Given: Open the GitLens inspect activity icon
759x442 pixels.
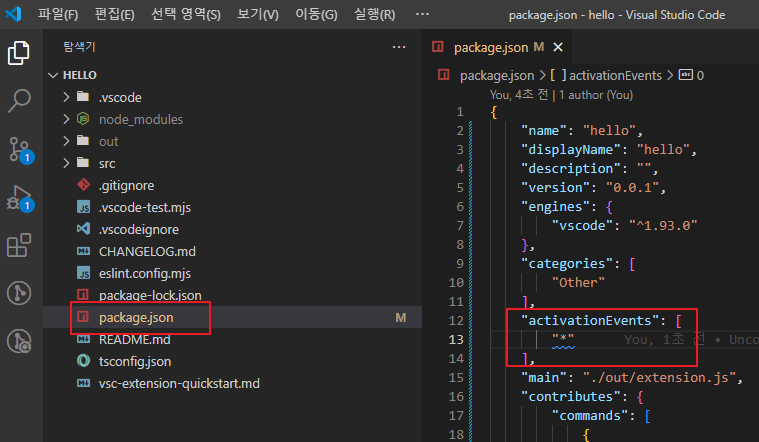Looking at the screenshot, I should 19,341.
